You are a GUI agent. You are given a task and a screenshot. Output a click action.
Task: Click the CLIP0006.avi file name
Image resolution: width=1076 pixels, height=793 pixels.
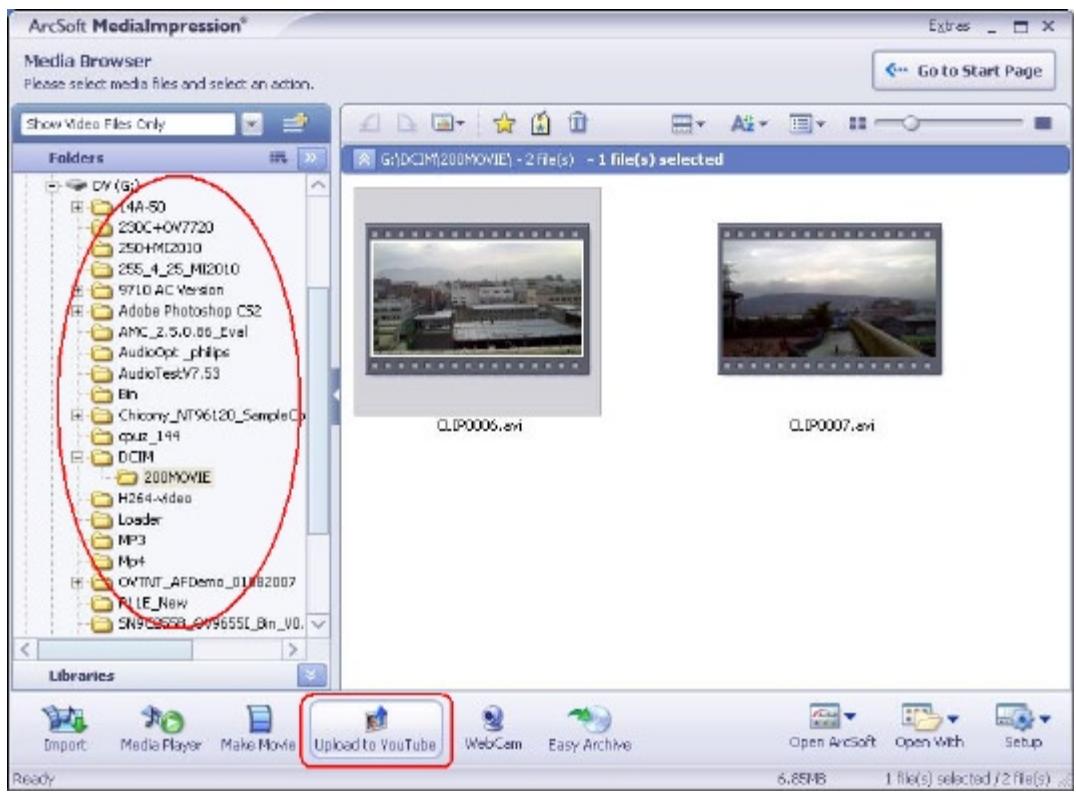479,426
